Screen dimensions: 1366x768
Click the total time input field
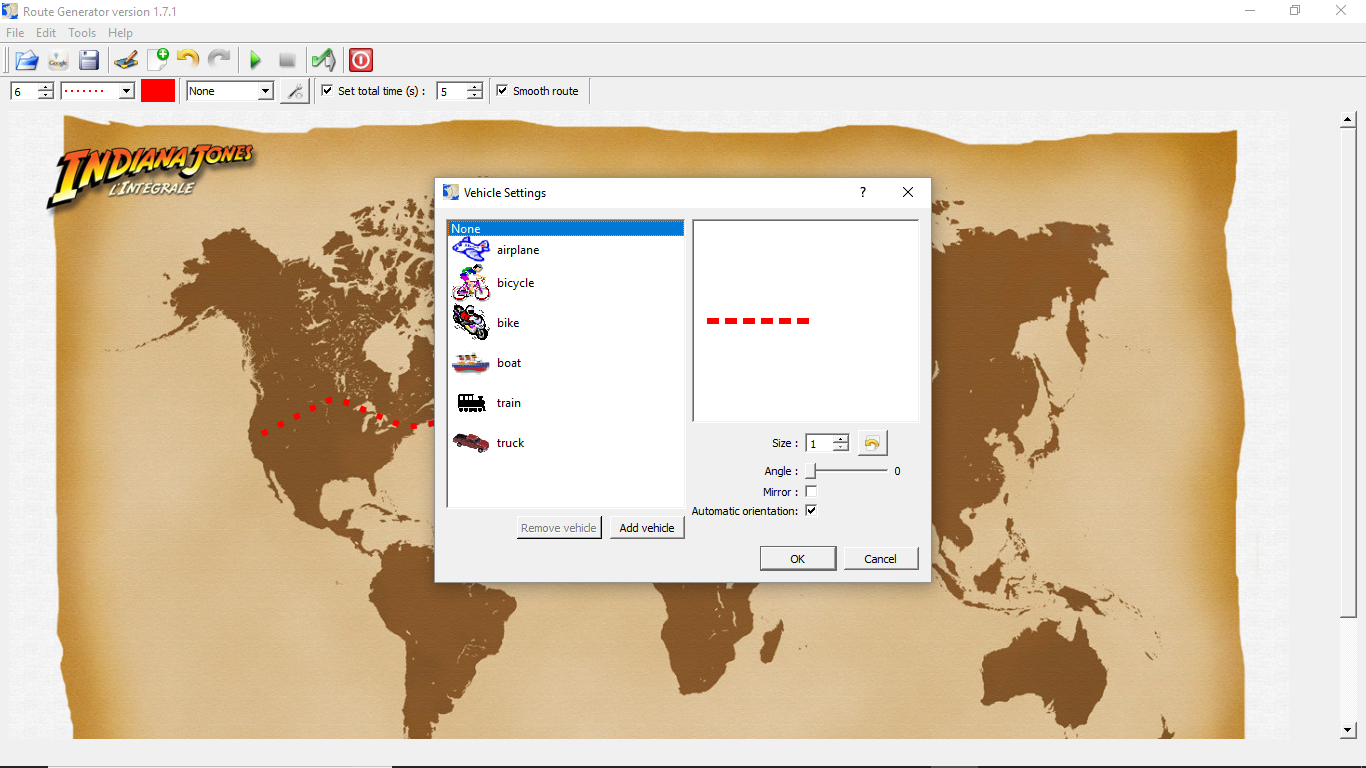pos(451,91)
